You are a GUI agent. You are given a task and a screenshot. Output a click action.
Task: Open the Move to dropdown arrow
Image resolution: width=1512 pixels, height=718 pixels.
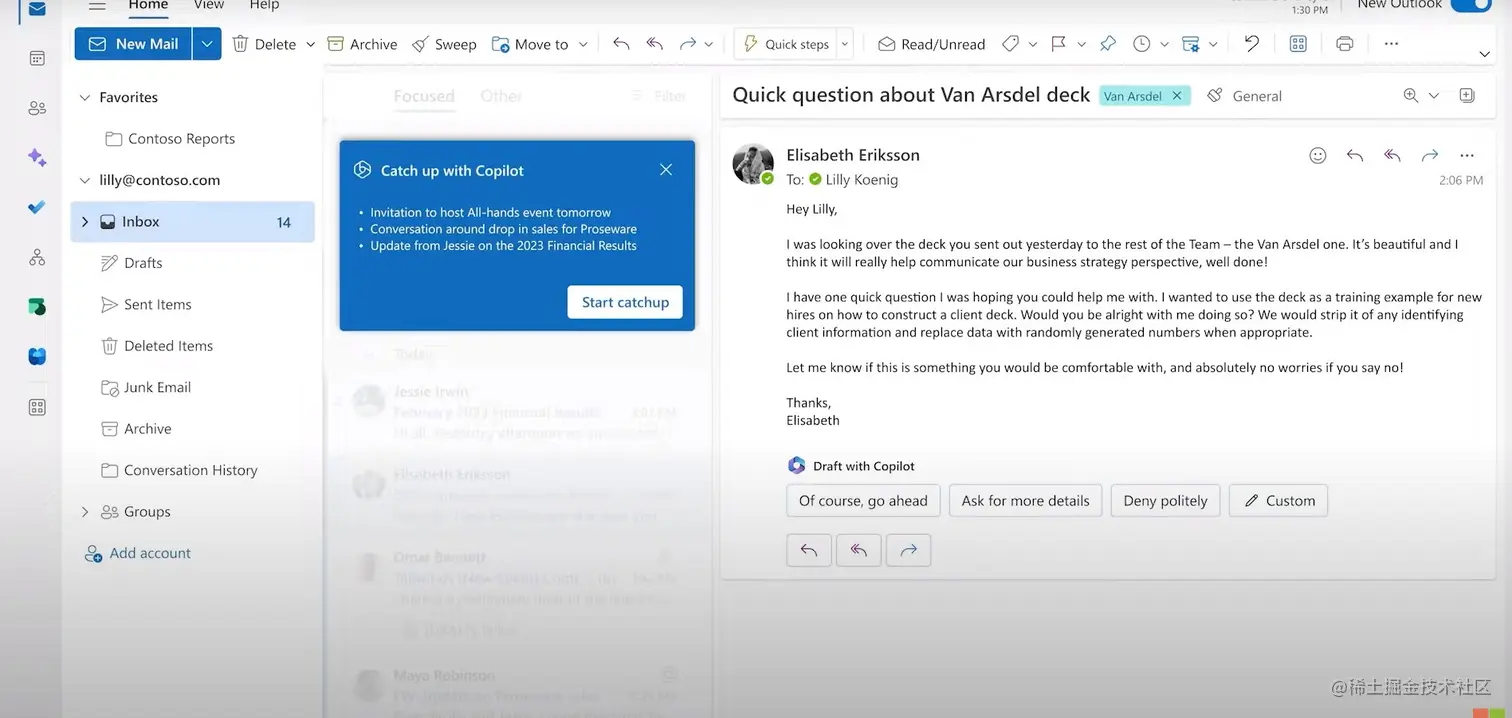(583, 44)
